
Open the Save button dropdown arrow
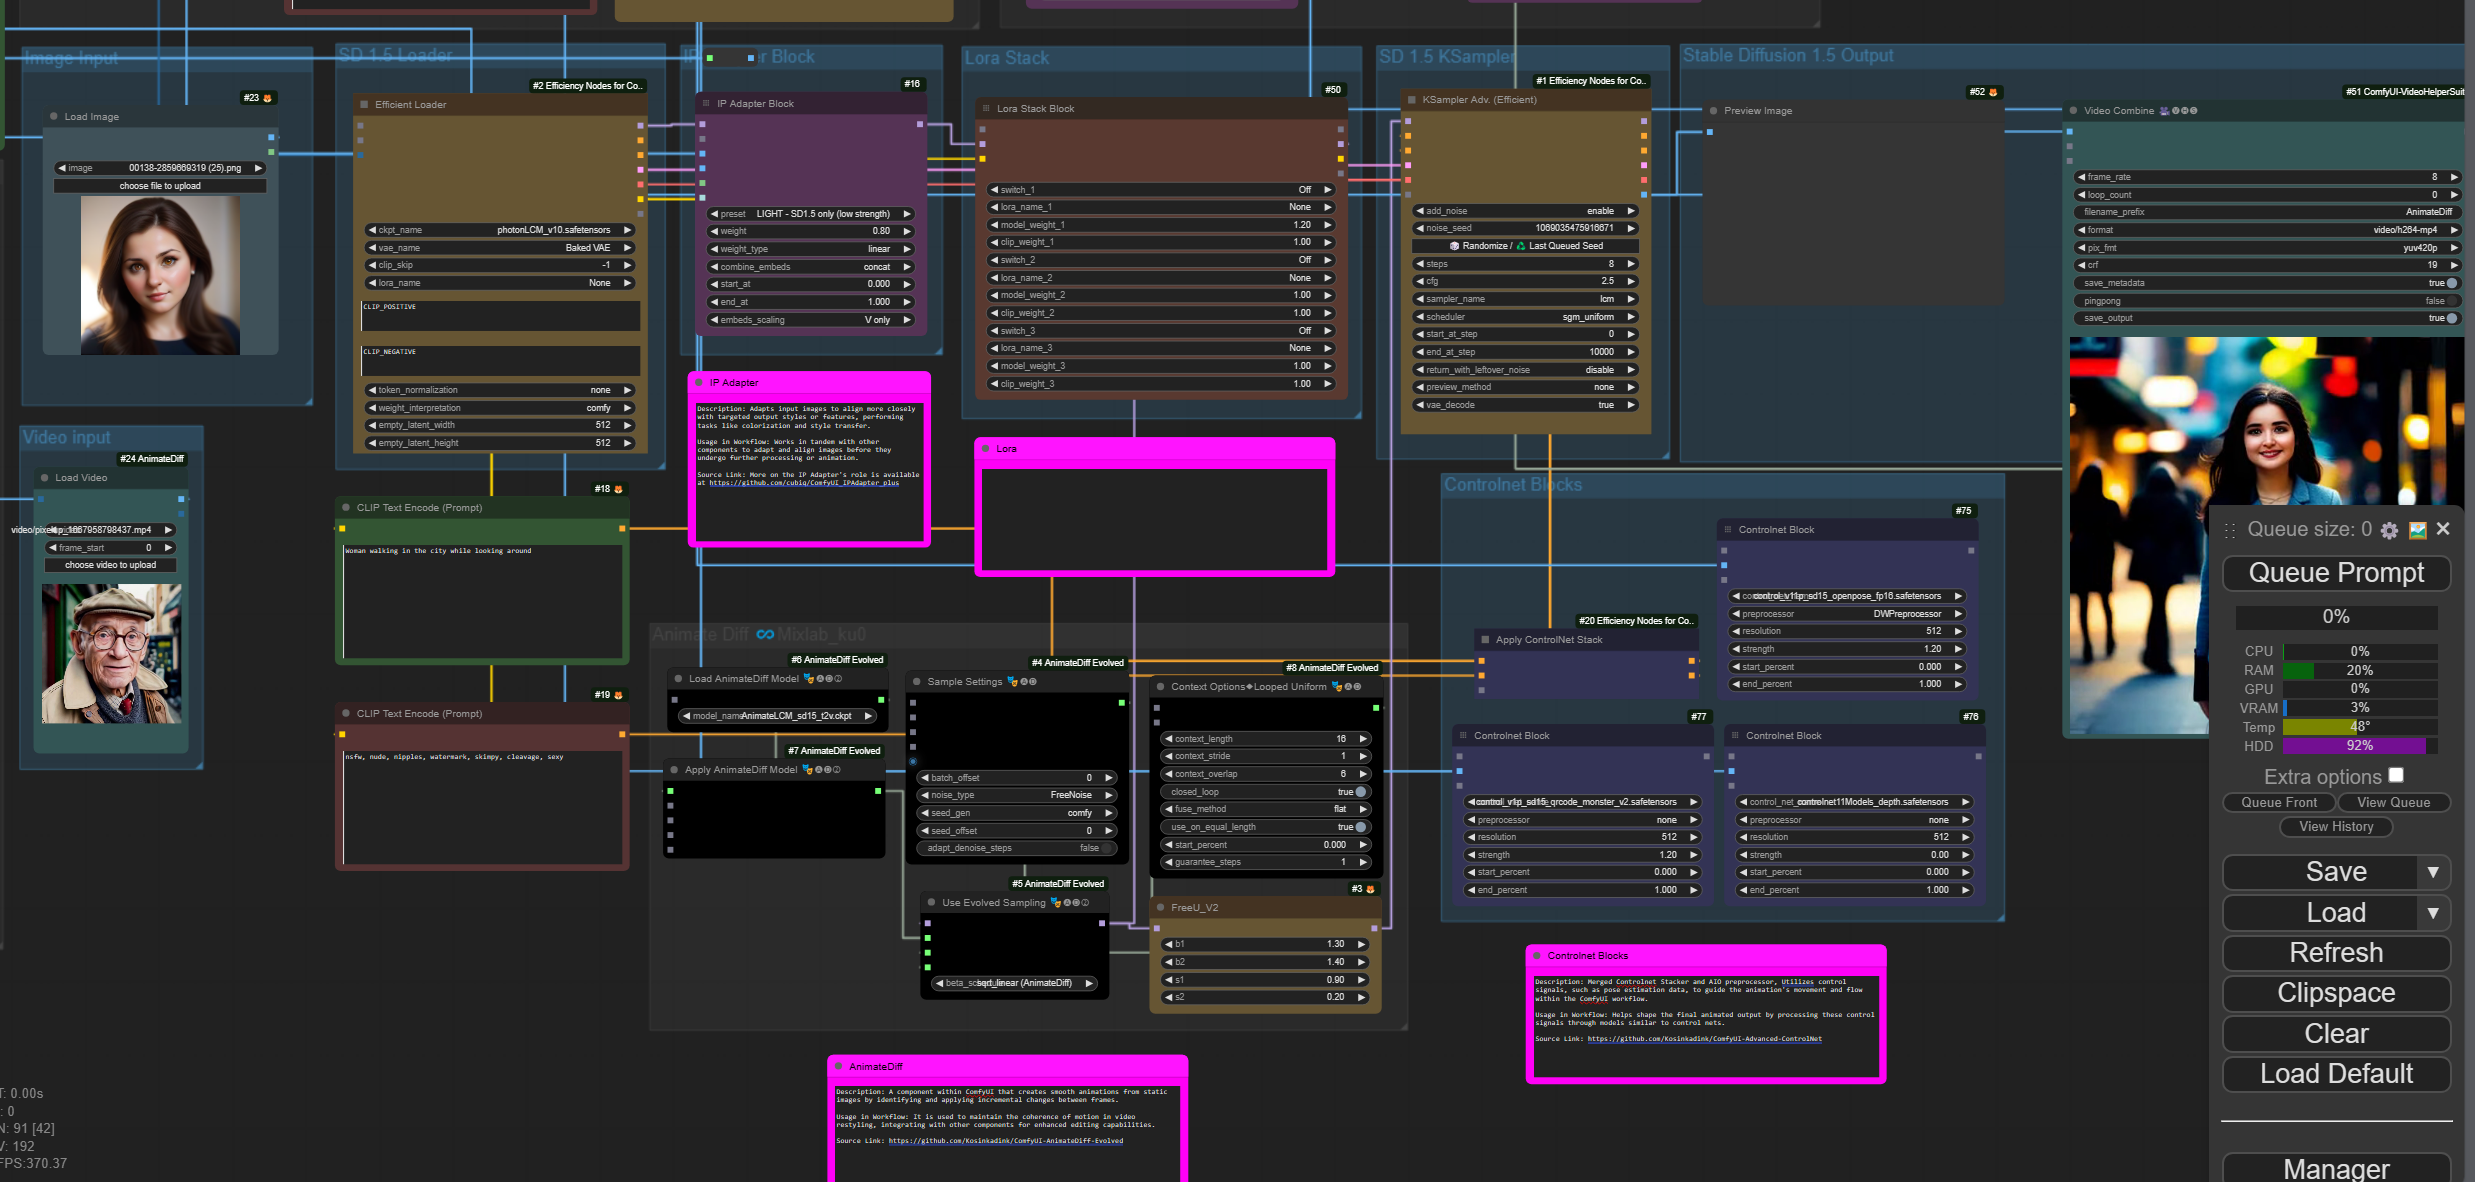2432,872
